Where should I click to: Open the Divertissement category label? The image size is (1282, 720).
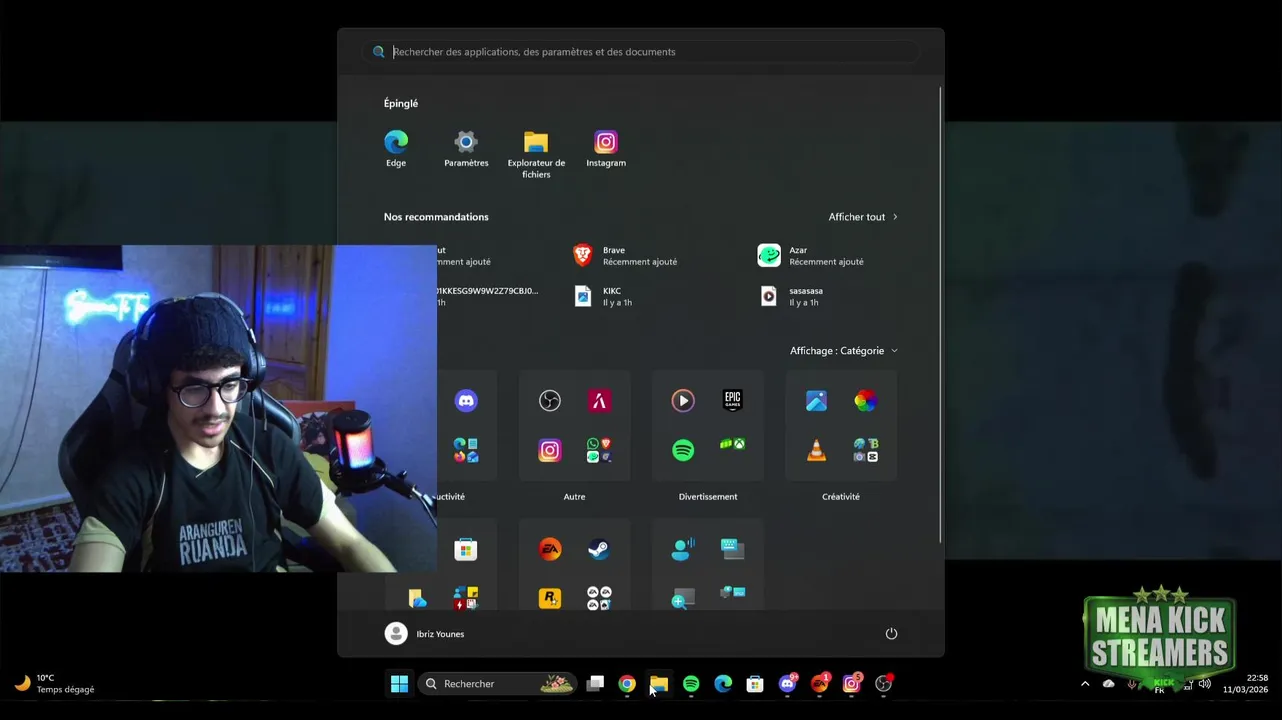coord(708,497)
